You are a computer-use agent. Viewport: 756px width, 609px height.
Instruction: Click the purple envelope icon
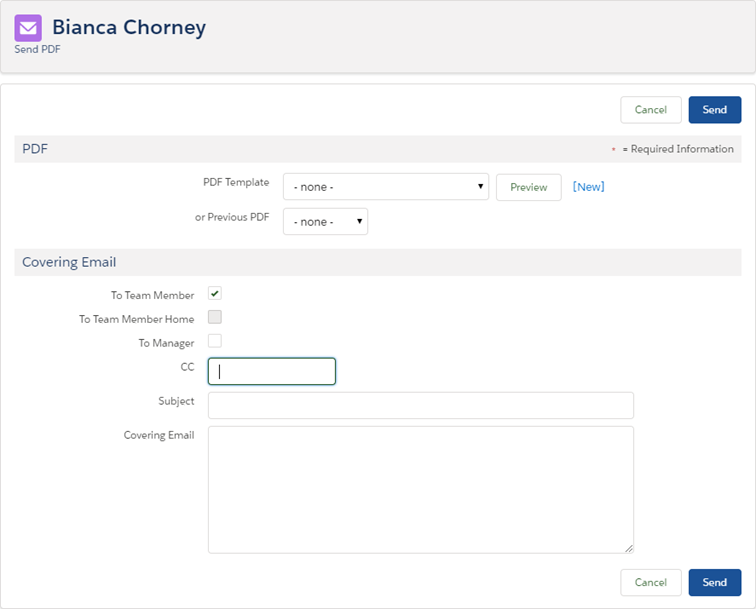coord(28,27)
